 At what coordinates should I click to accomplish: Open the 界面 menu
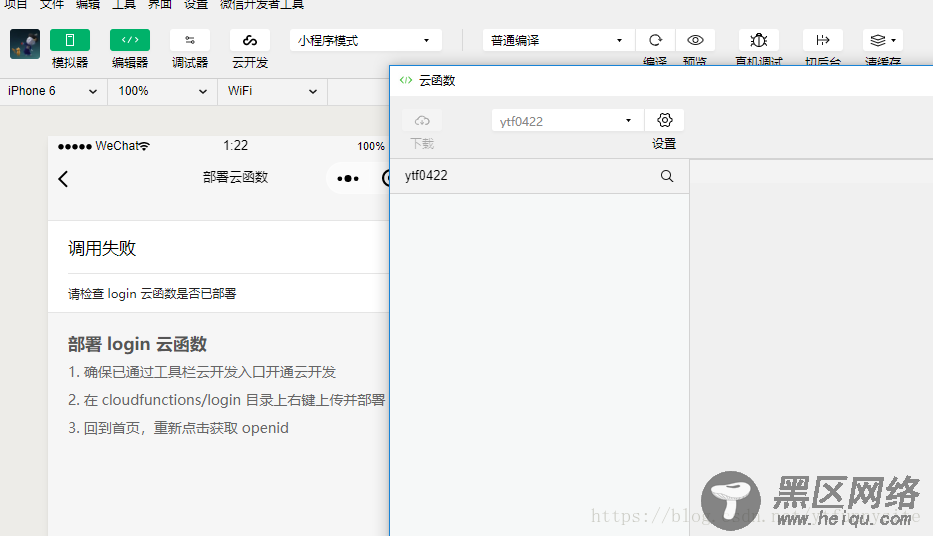159,4
